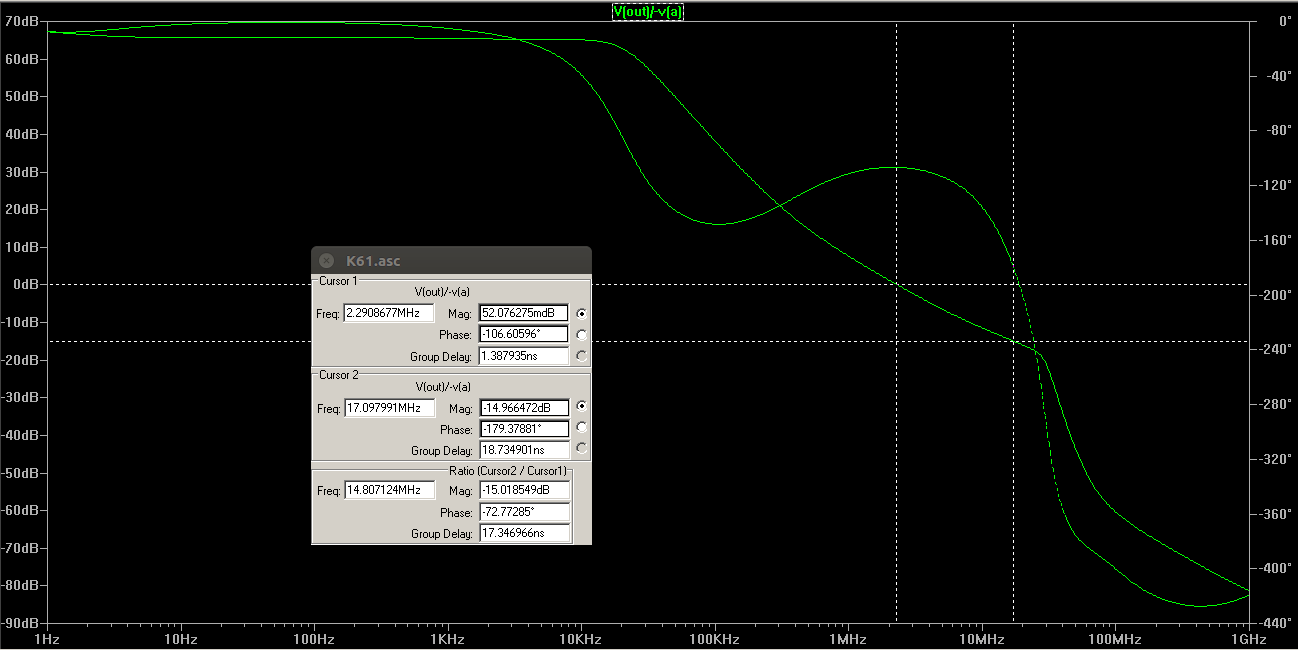The height and width of the screenshot is (650, 1298).
Task: Select Cursor 1 Group Delay radio button
Action: (582, 356)
